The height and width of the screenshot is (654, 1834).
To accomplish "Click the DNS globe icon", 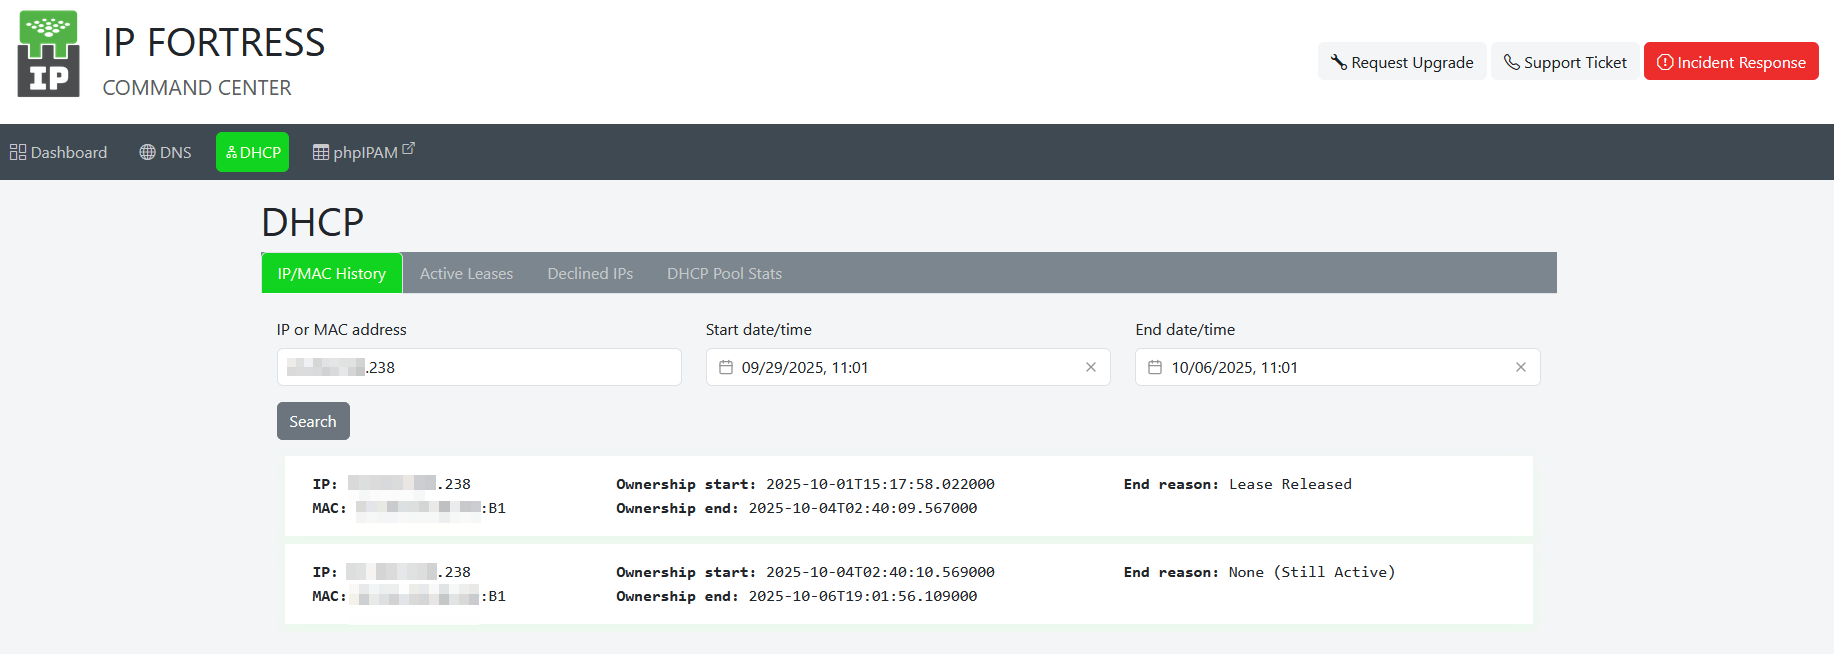I will click(147, 152).
